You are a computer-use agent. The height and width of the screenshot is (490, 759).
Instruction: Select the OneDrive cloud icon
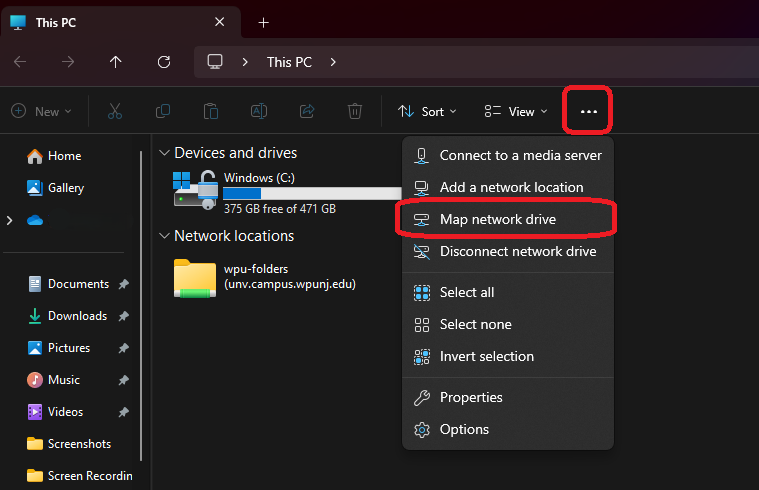point(35,220)
